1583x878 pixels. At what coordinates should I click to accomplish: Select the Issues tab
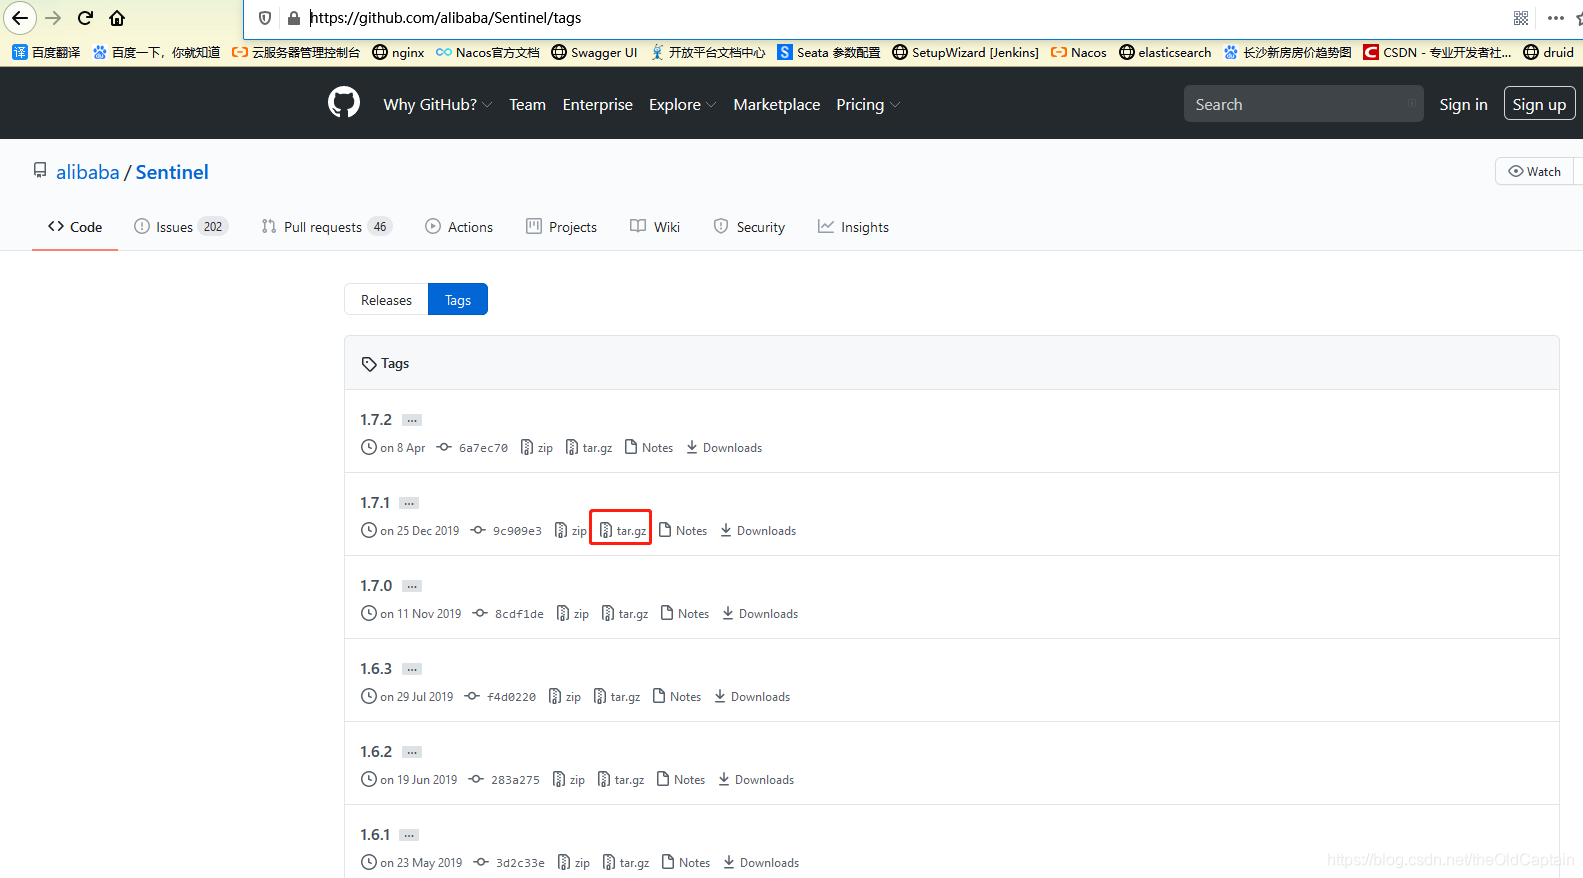tap(181, 227)
